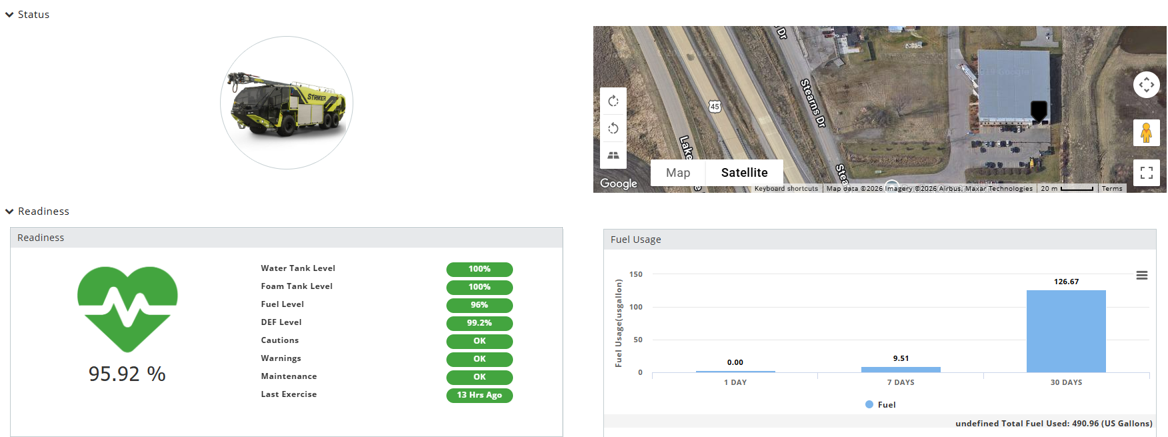Click the Maintenance OK badge
1168x437 pixels.
pyautogui.click(x=480, y=377)
